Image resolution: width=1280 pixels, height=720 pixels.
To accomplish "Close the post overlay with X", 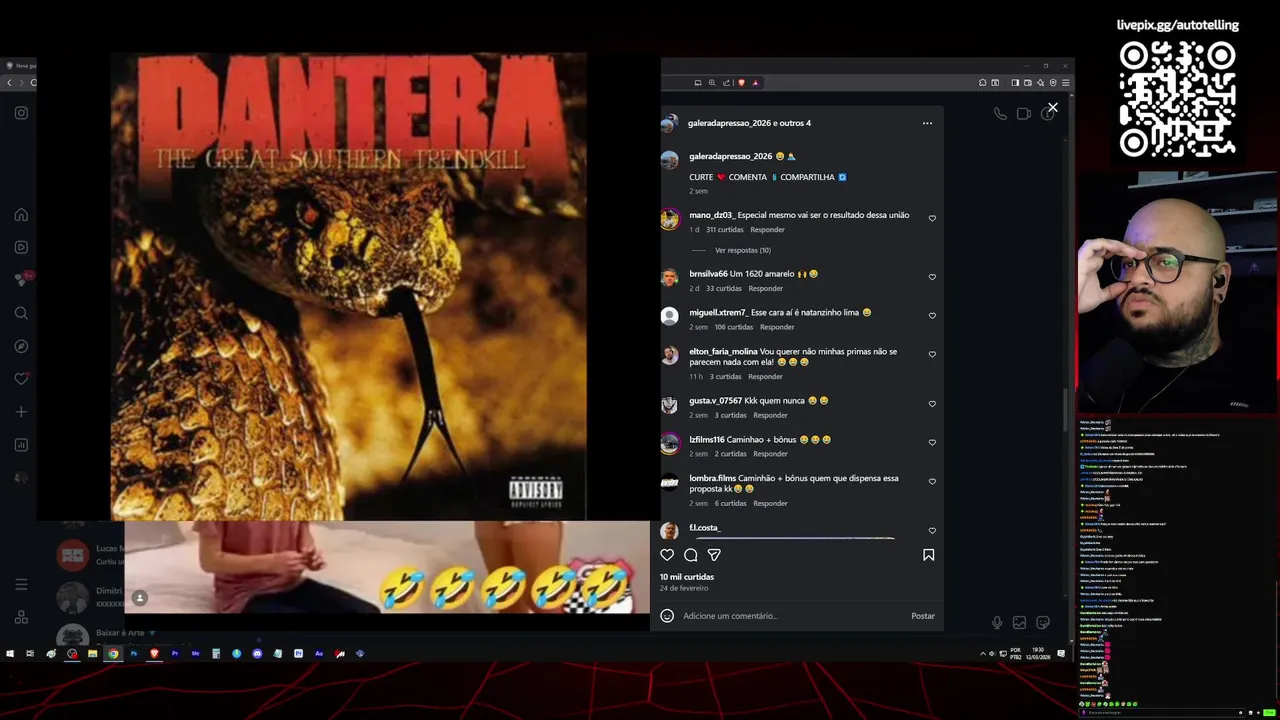I will tap(1053, 107).
